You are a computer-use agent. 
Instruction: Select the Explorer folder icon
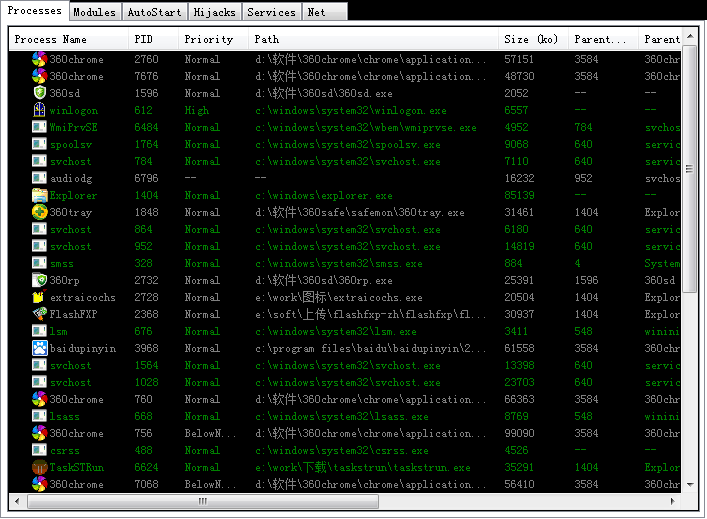click(x=40, y=195)
